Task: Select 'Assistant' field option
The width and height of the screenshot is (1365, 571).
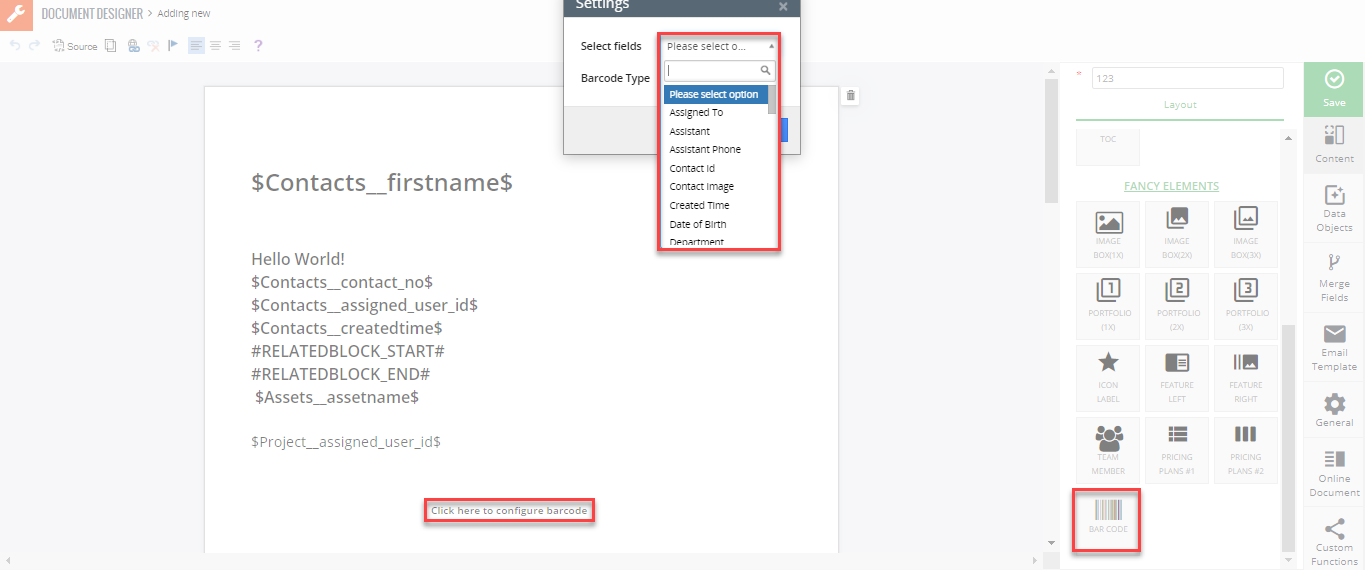Action: click(x=716, y=131)
